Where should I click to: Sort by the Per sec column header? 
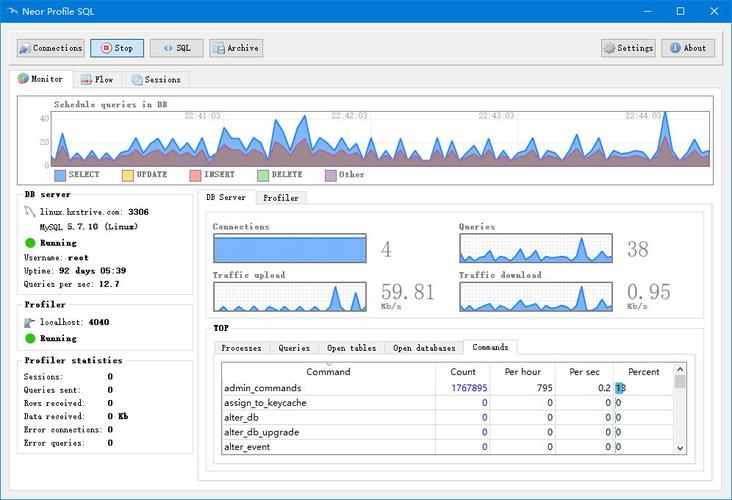click(584, 372)
